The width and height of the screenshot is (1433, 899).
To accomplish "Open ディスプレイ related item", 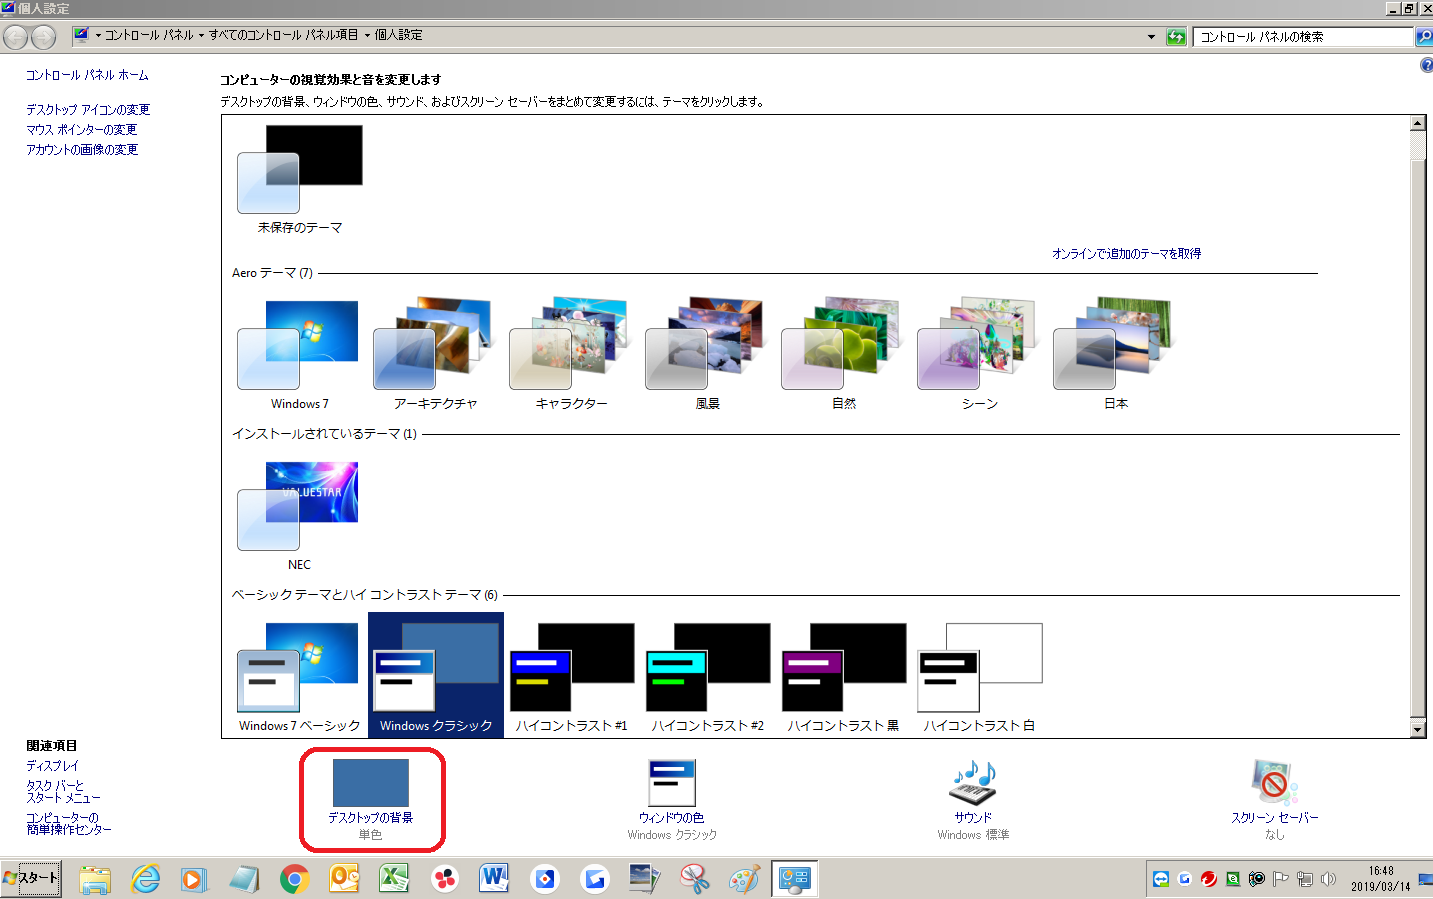I will (52, 766).
